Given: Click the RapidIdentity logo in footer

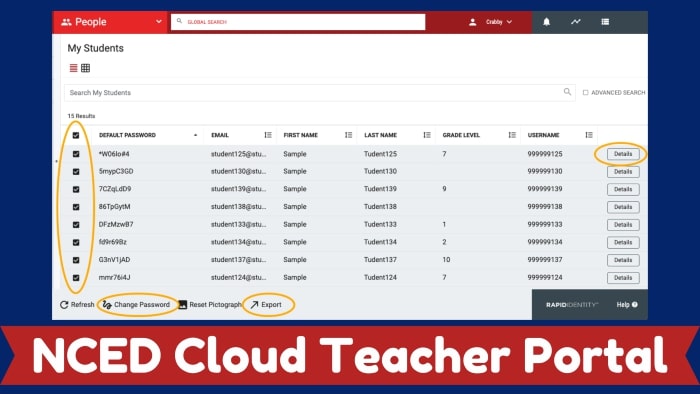Looking at the screenshot, I should pos(572,305).
